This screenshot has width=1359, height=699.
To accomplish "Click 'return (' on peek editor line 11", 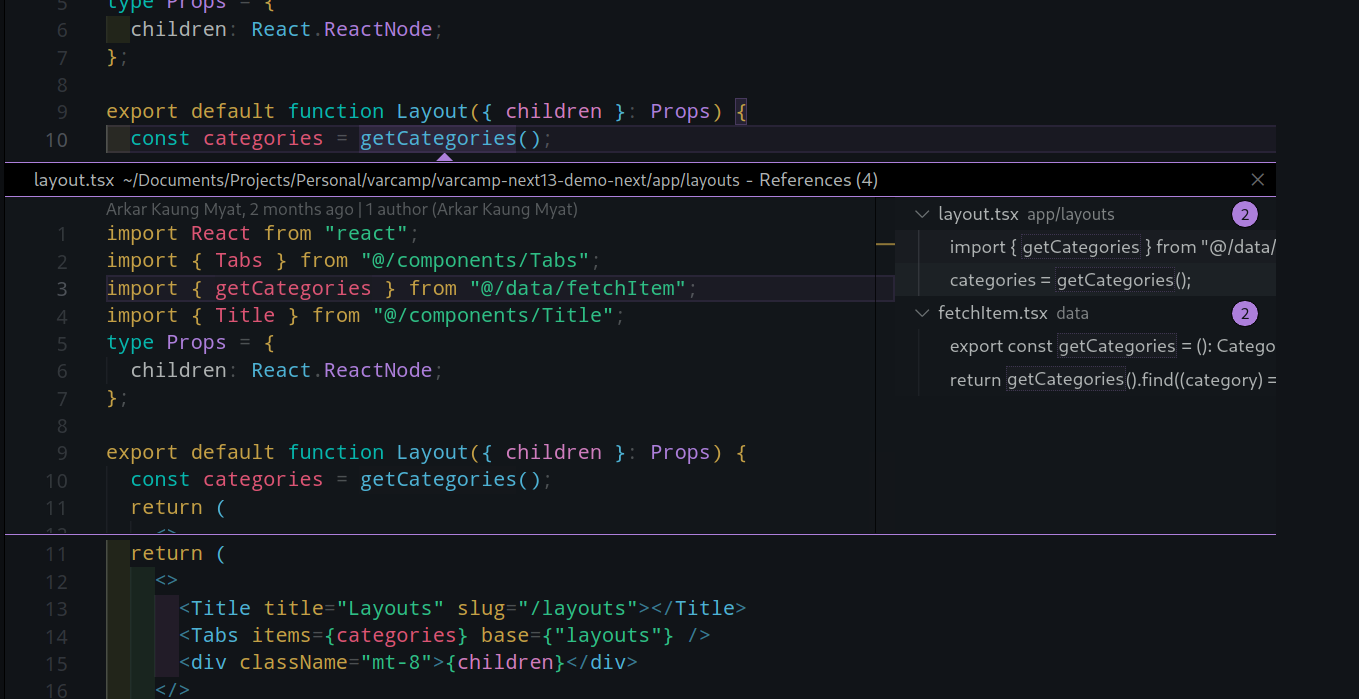I will (179, 507).
